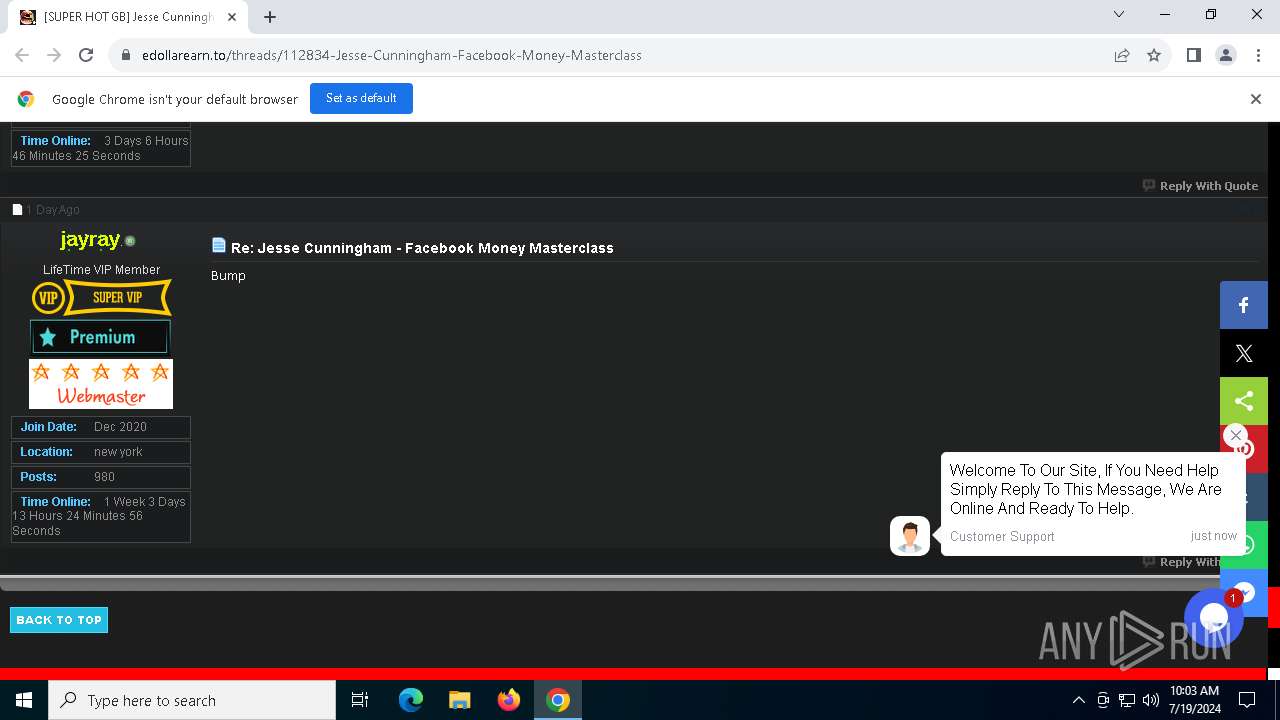Open Task View on the taskbar
The width and height of the screenshot is (1280, 720).
[360, 700]
